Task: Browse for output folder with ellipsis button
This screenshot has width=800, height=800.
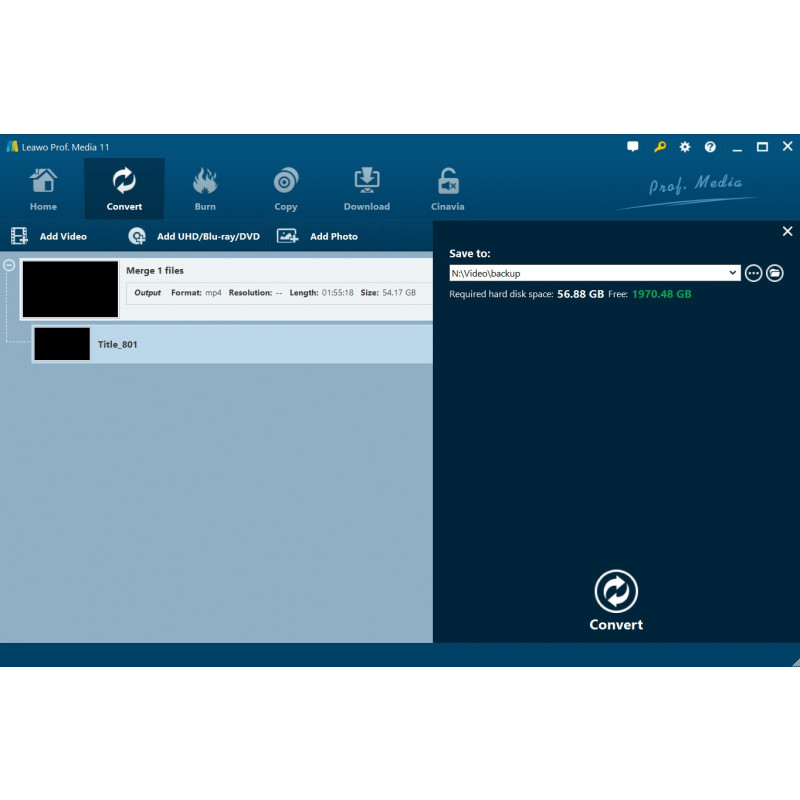Action: 754,273
